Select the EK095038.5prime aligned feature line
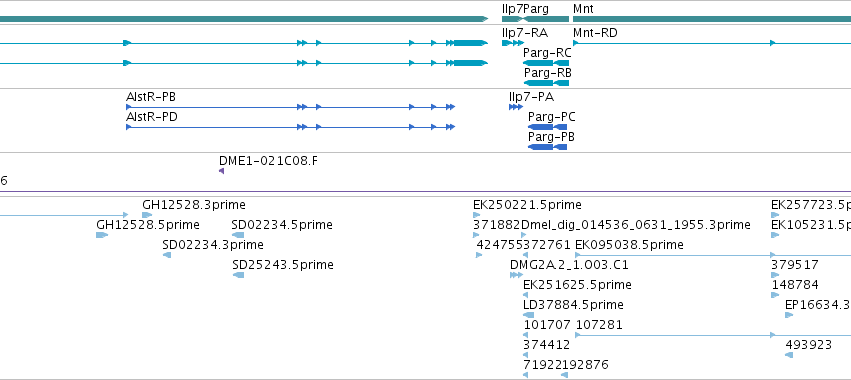This screenshot has width=851, height=380. point(713,255)
